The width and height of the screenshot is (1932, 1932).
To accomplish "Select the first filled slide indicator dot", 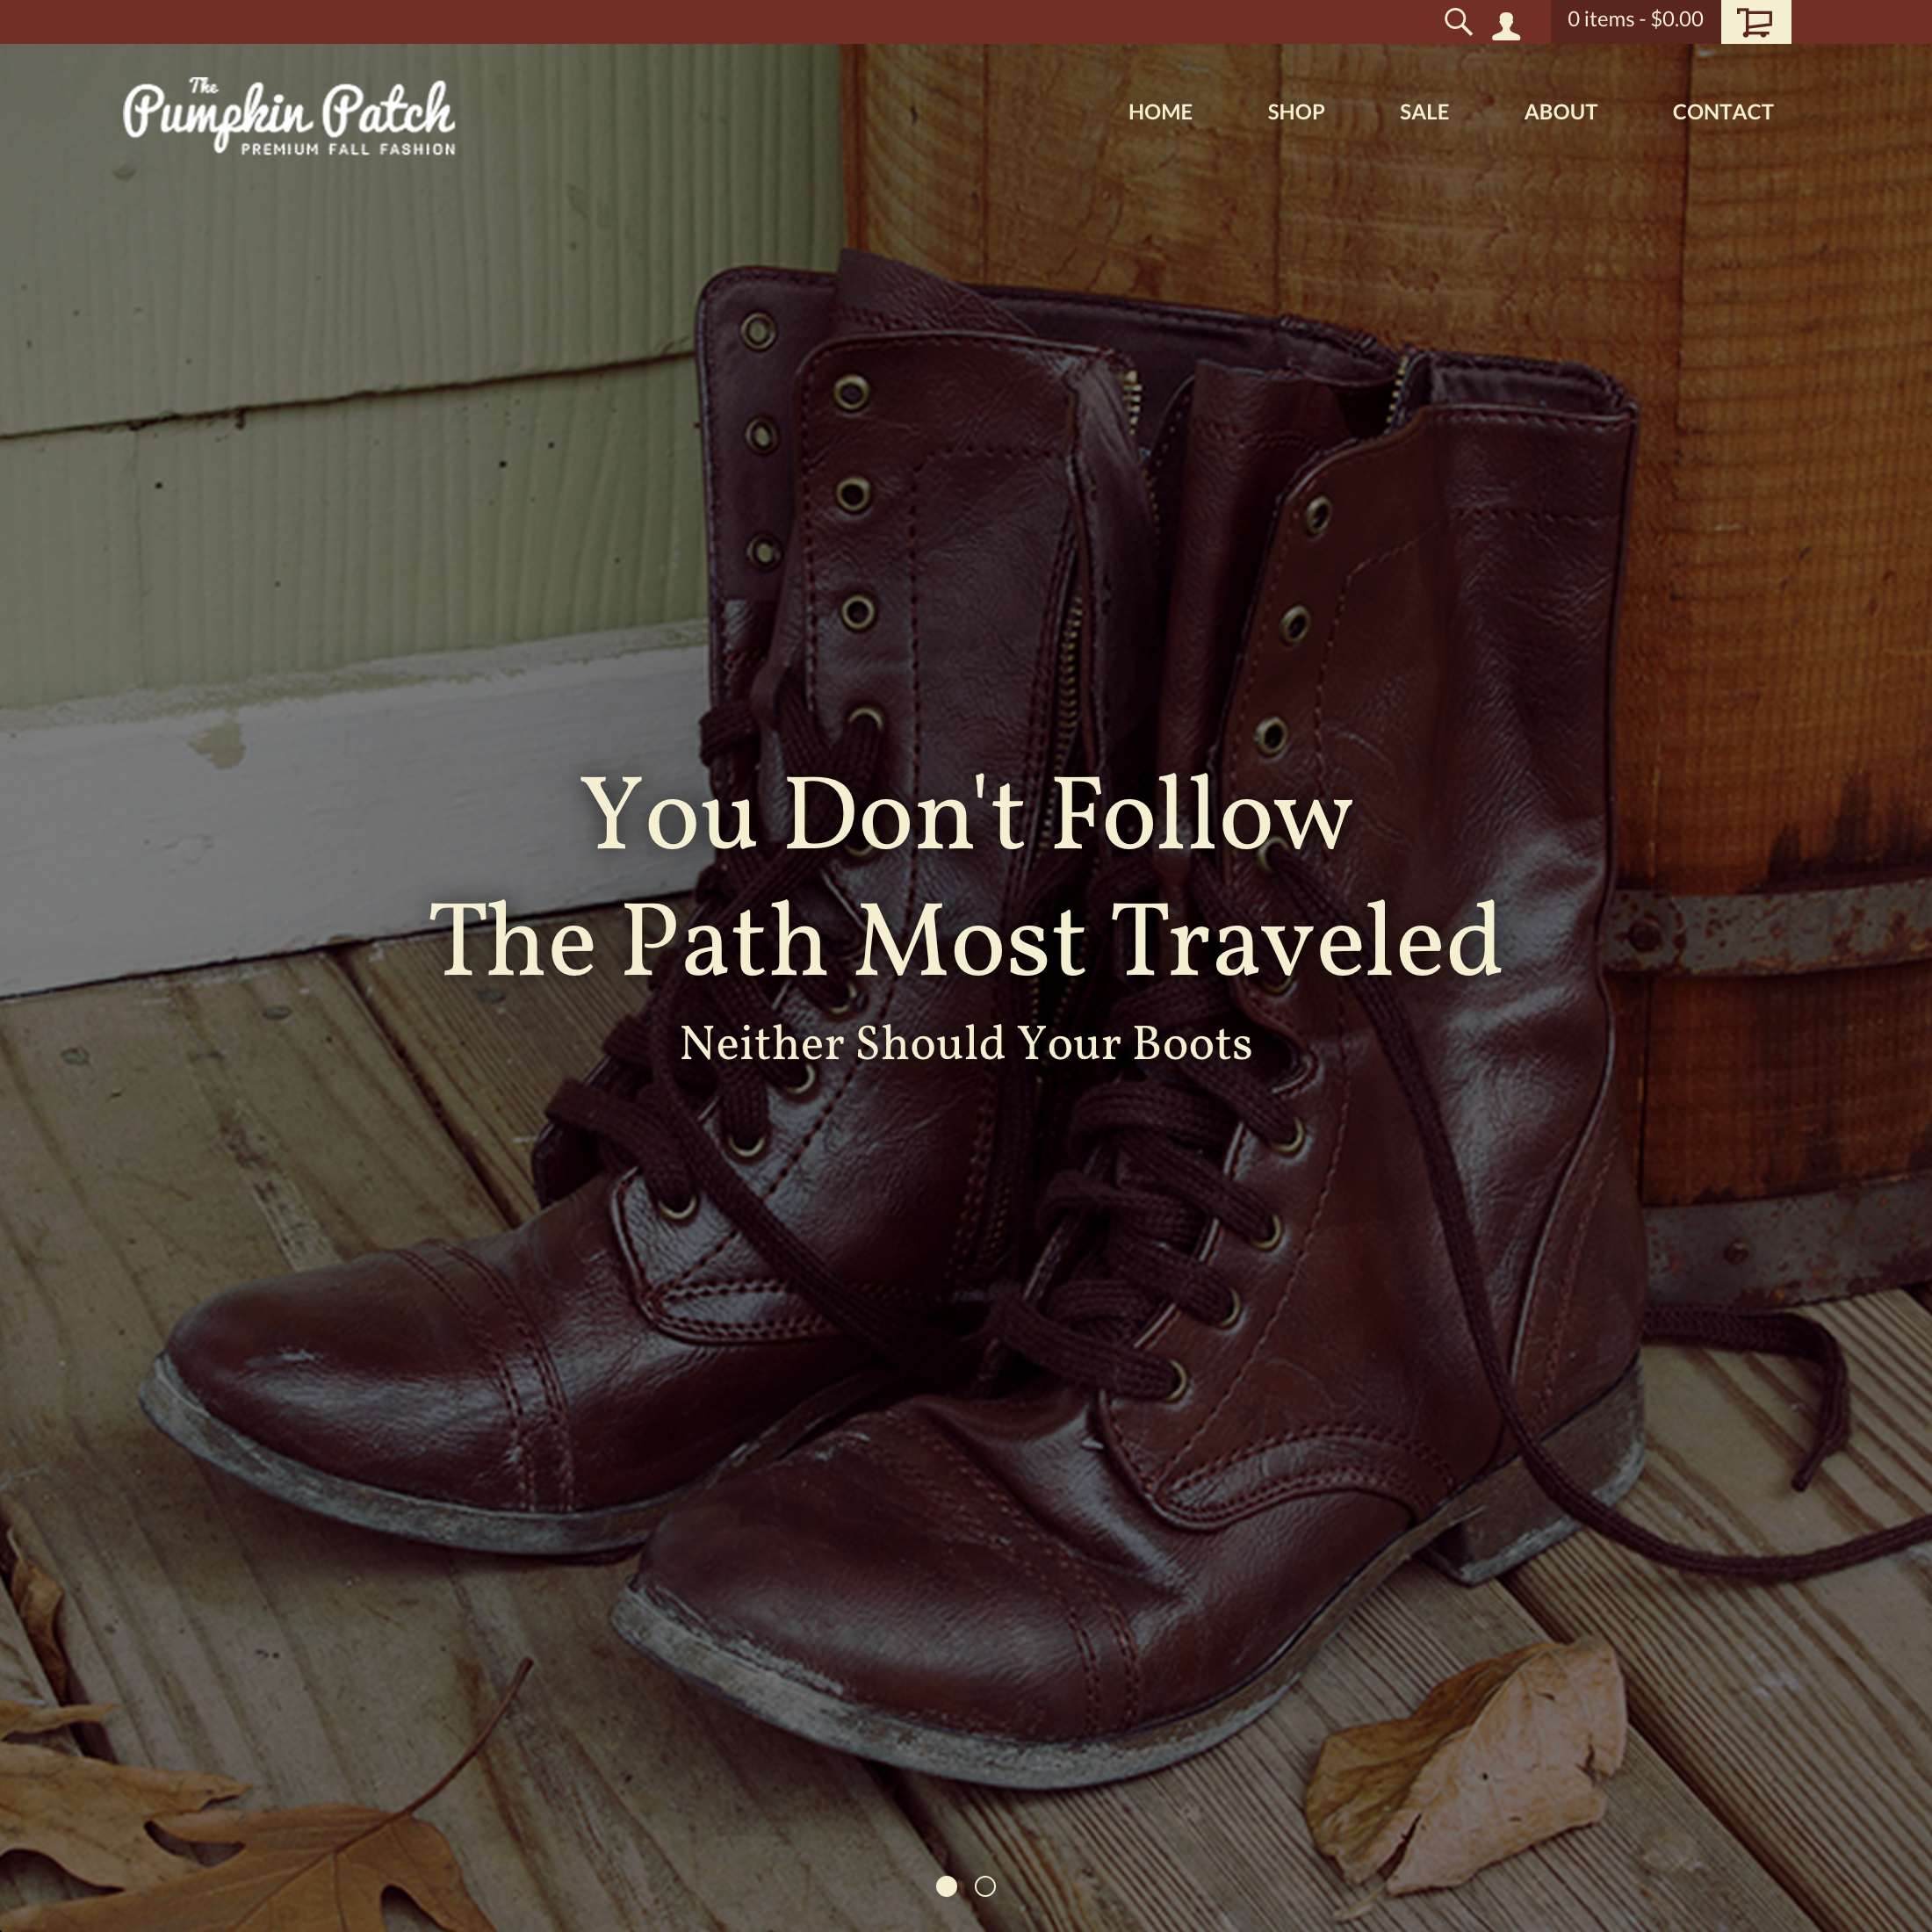I will click(946, 1886).
